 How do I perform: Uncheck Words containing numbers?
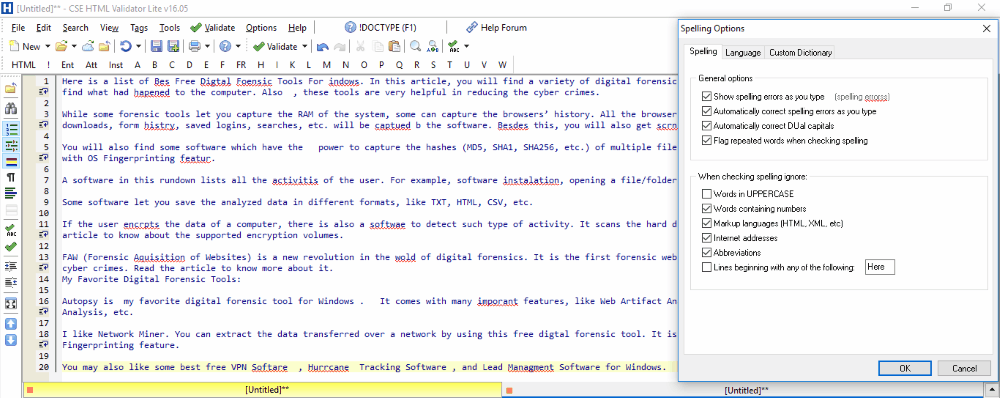706,209
